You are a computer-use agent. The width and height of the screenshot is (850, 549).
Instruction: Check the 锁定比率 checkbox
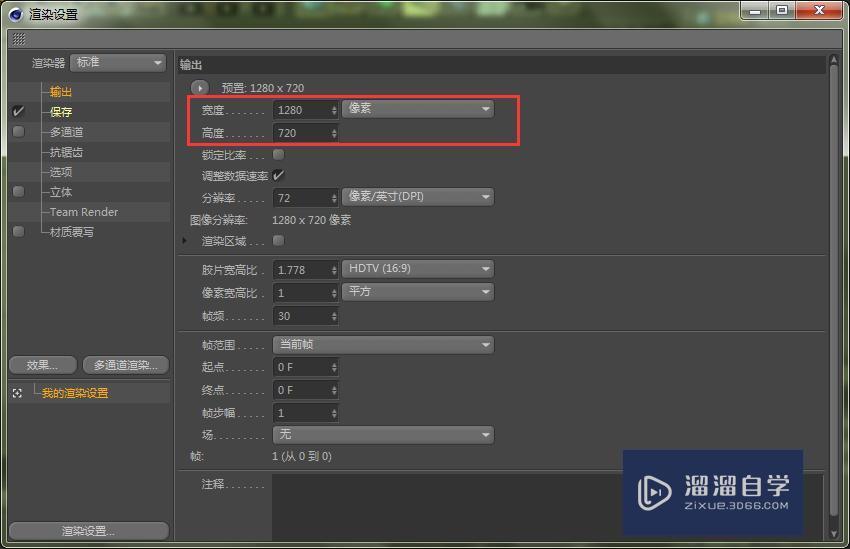click(279, 154)
